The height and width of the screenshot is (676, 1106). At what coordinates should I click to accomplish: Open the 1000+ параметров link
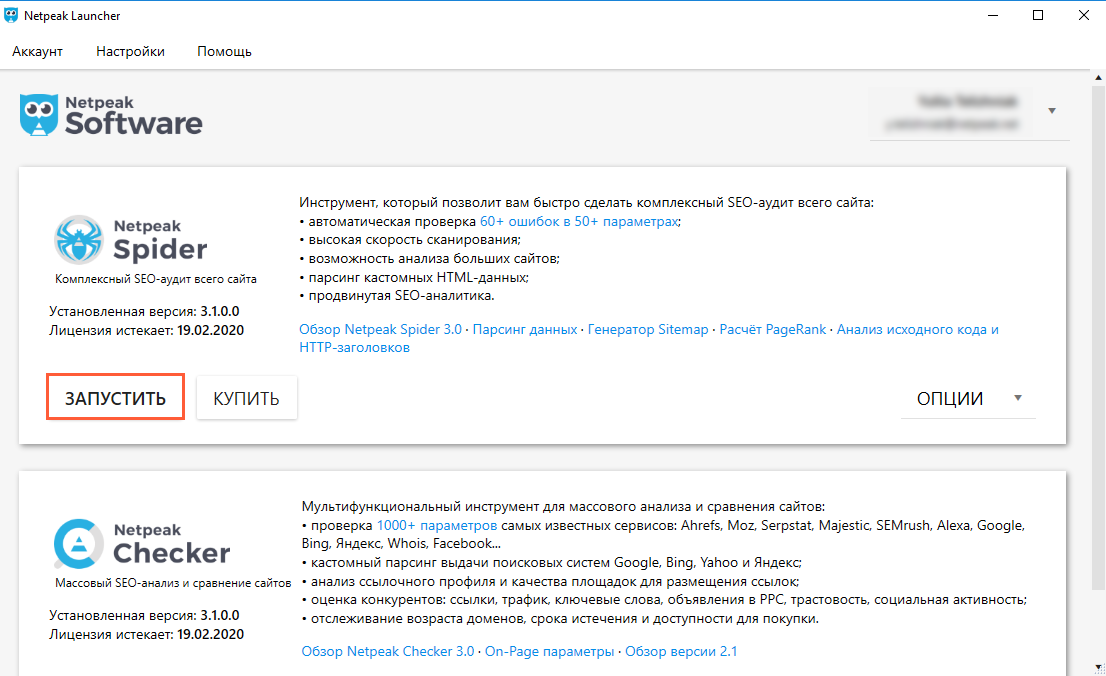point(437,526)
